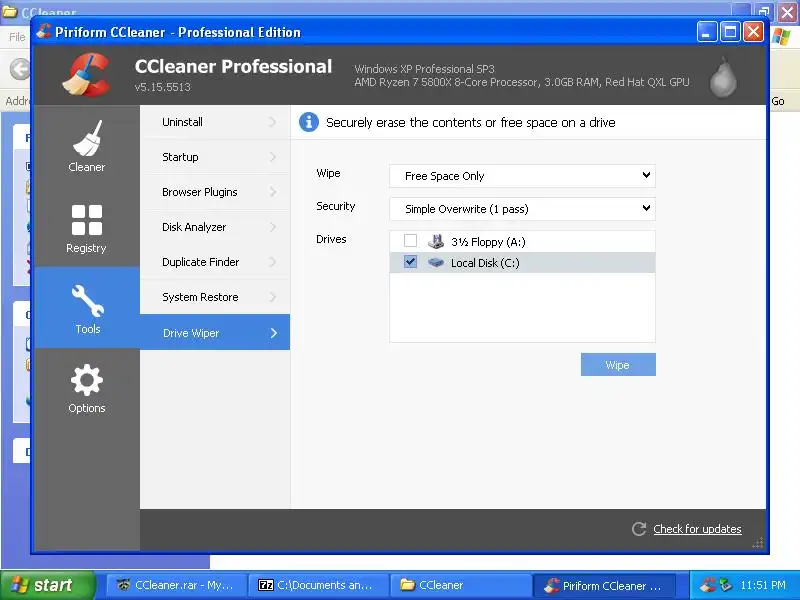800x600 pixels.
Task: Click the chevron next to System Restore
Action: (x=273, y=297)
